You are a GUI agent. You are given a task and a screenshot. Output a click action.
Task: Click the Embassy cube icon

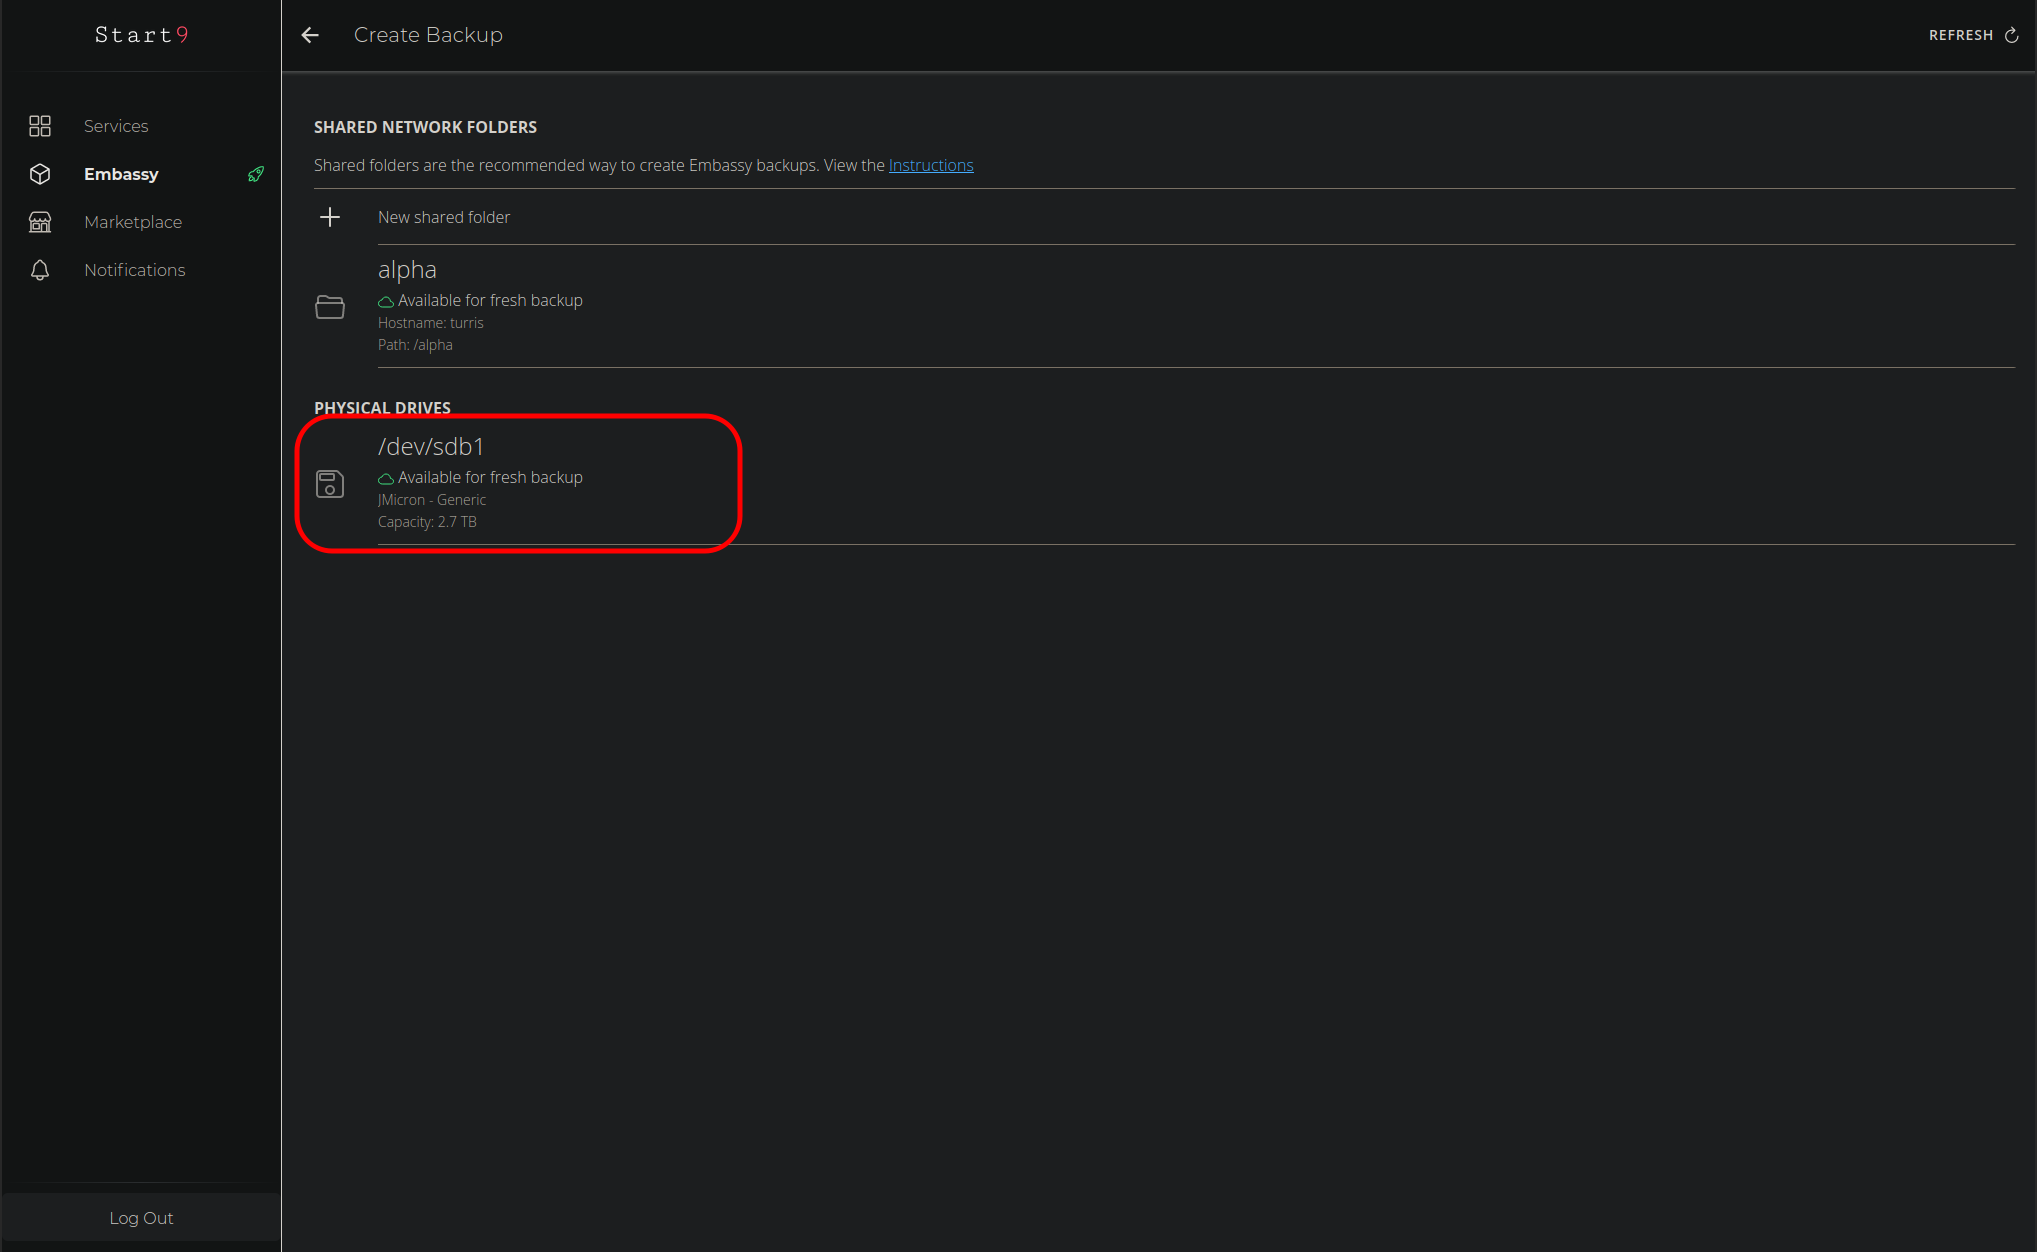(x=40, y=174)
